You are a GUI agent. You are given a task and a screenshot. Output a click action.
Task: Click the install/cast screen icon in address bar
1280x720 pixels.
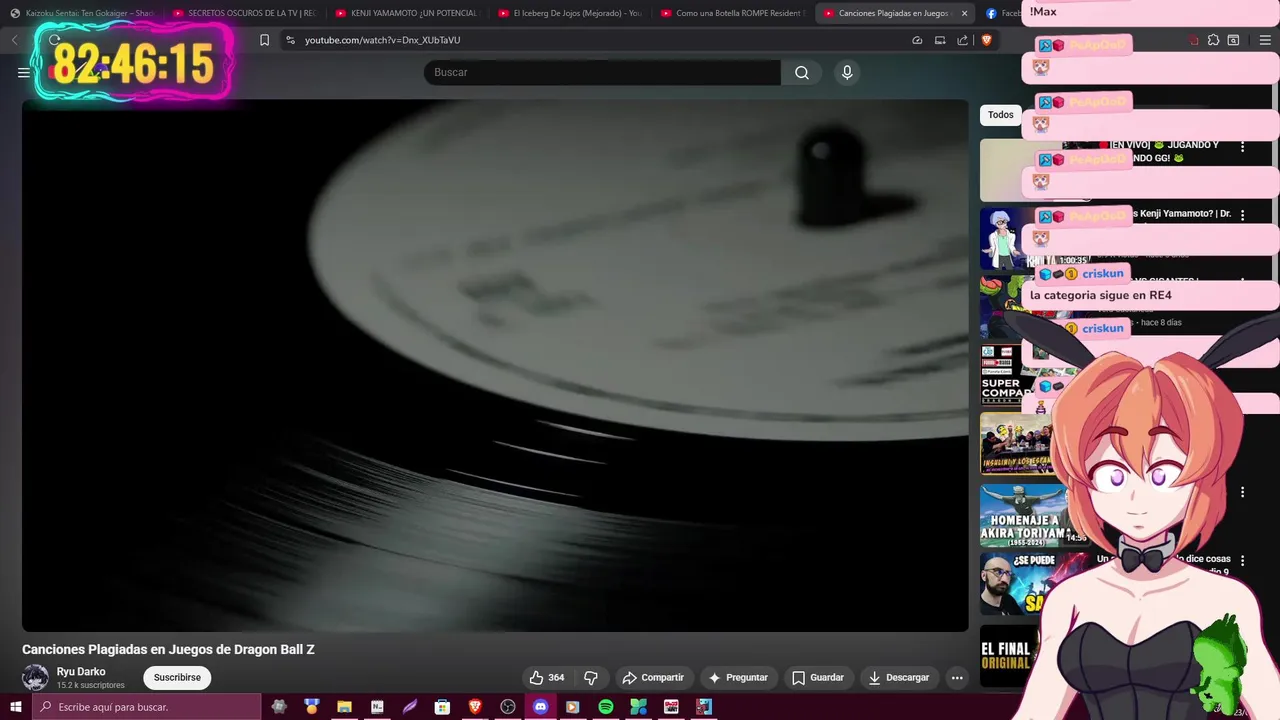pyautogui.click(x=940, y=40)
